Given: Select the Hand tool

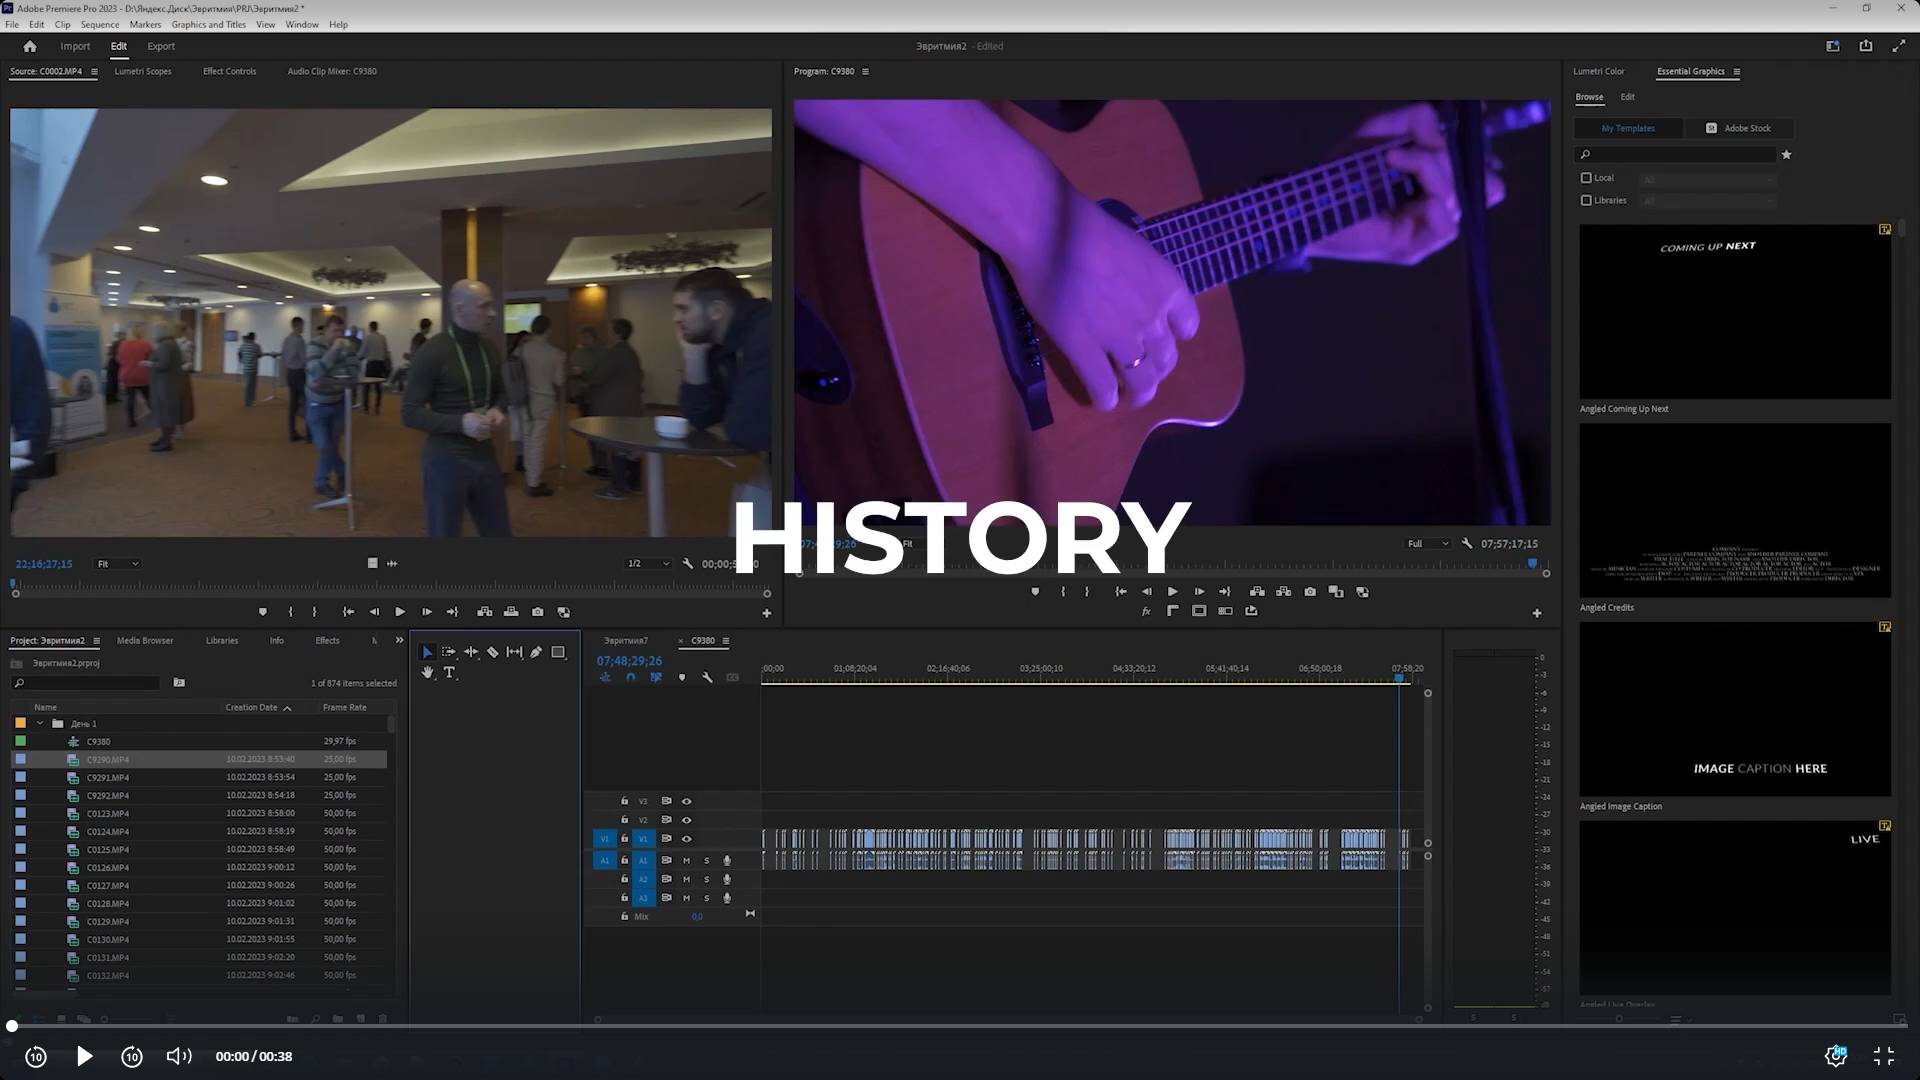Looking at the screenshot, I should 428,673.
